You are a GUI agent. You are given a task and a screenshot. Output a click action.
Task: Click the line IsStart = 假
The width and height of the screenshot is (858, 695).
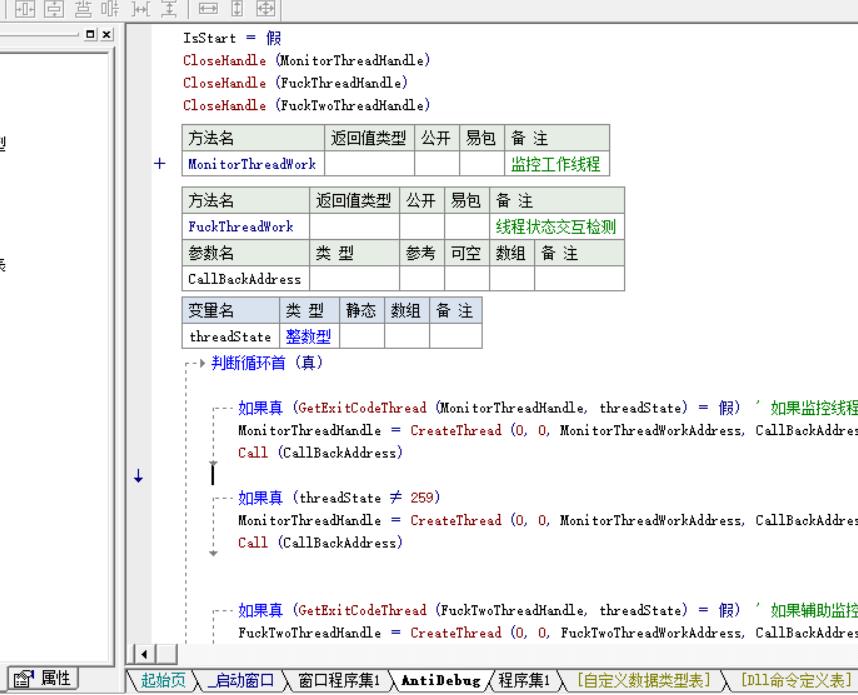pyautogui.click(x=232, y=38)
